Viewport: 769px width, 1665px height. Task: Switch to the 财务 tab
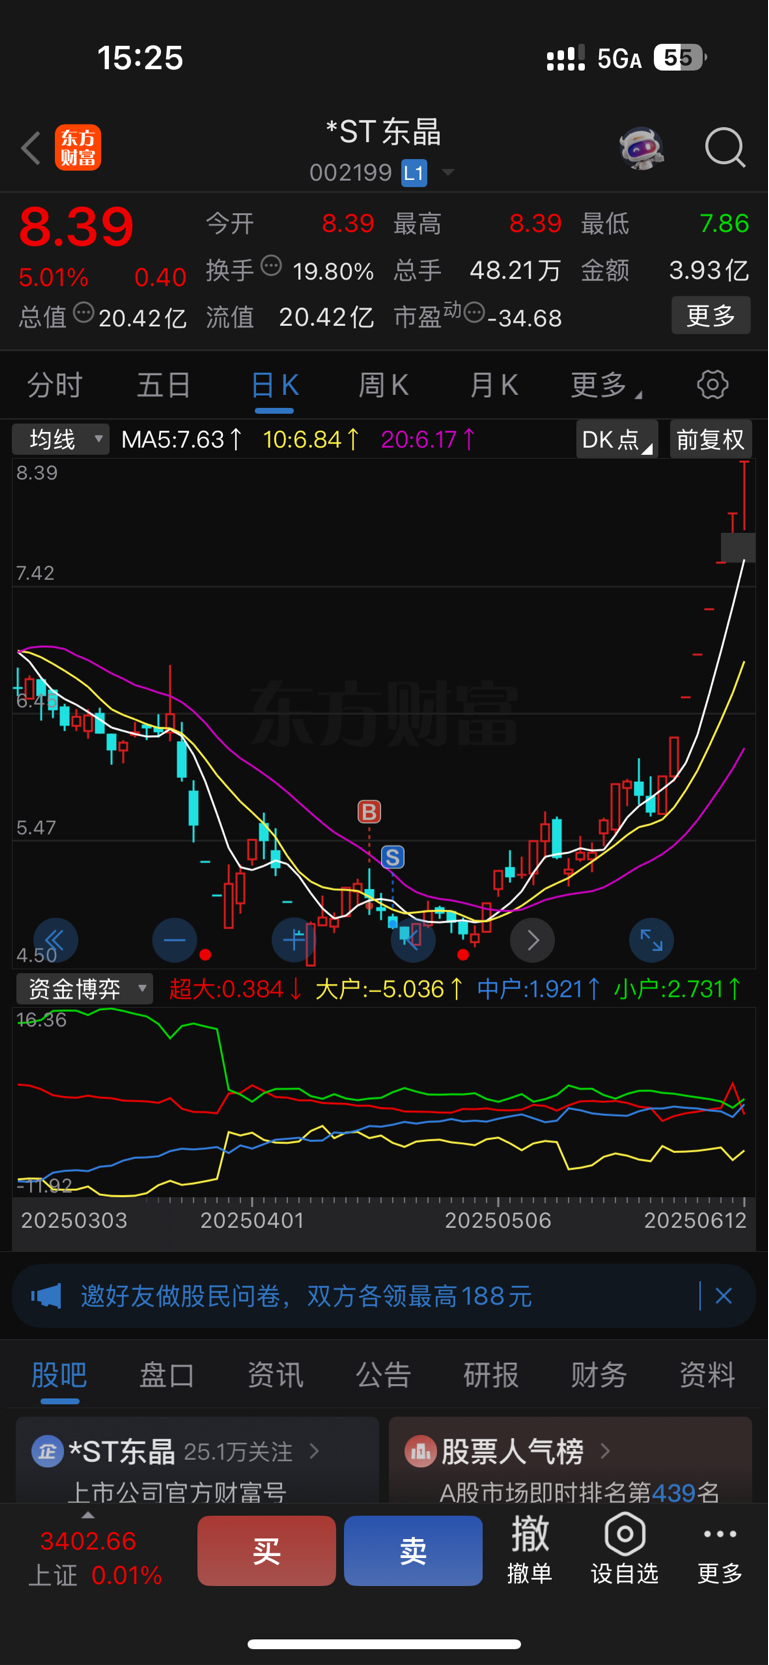tap(599, 1375)
